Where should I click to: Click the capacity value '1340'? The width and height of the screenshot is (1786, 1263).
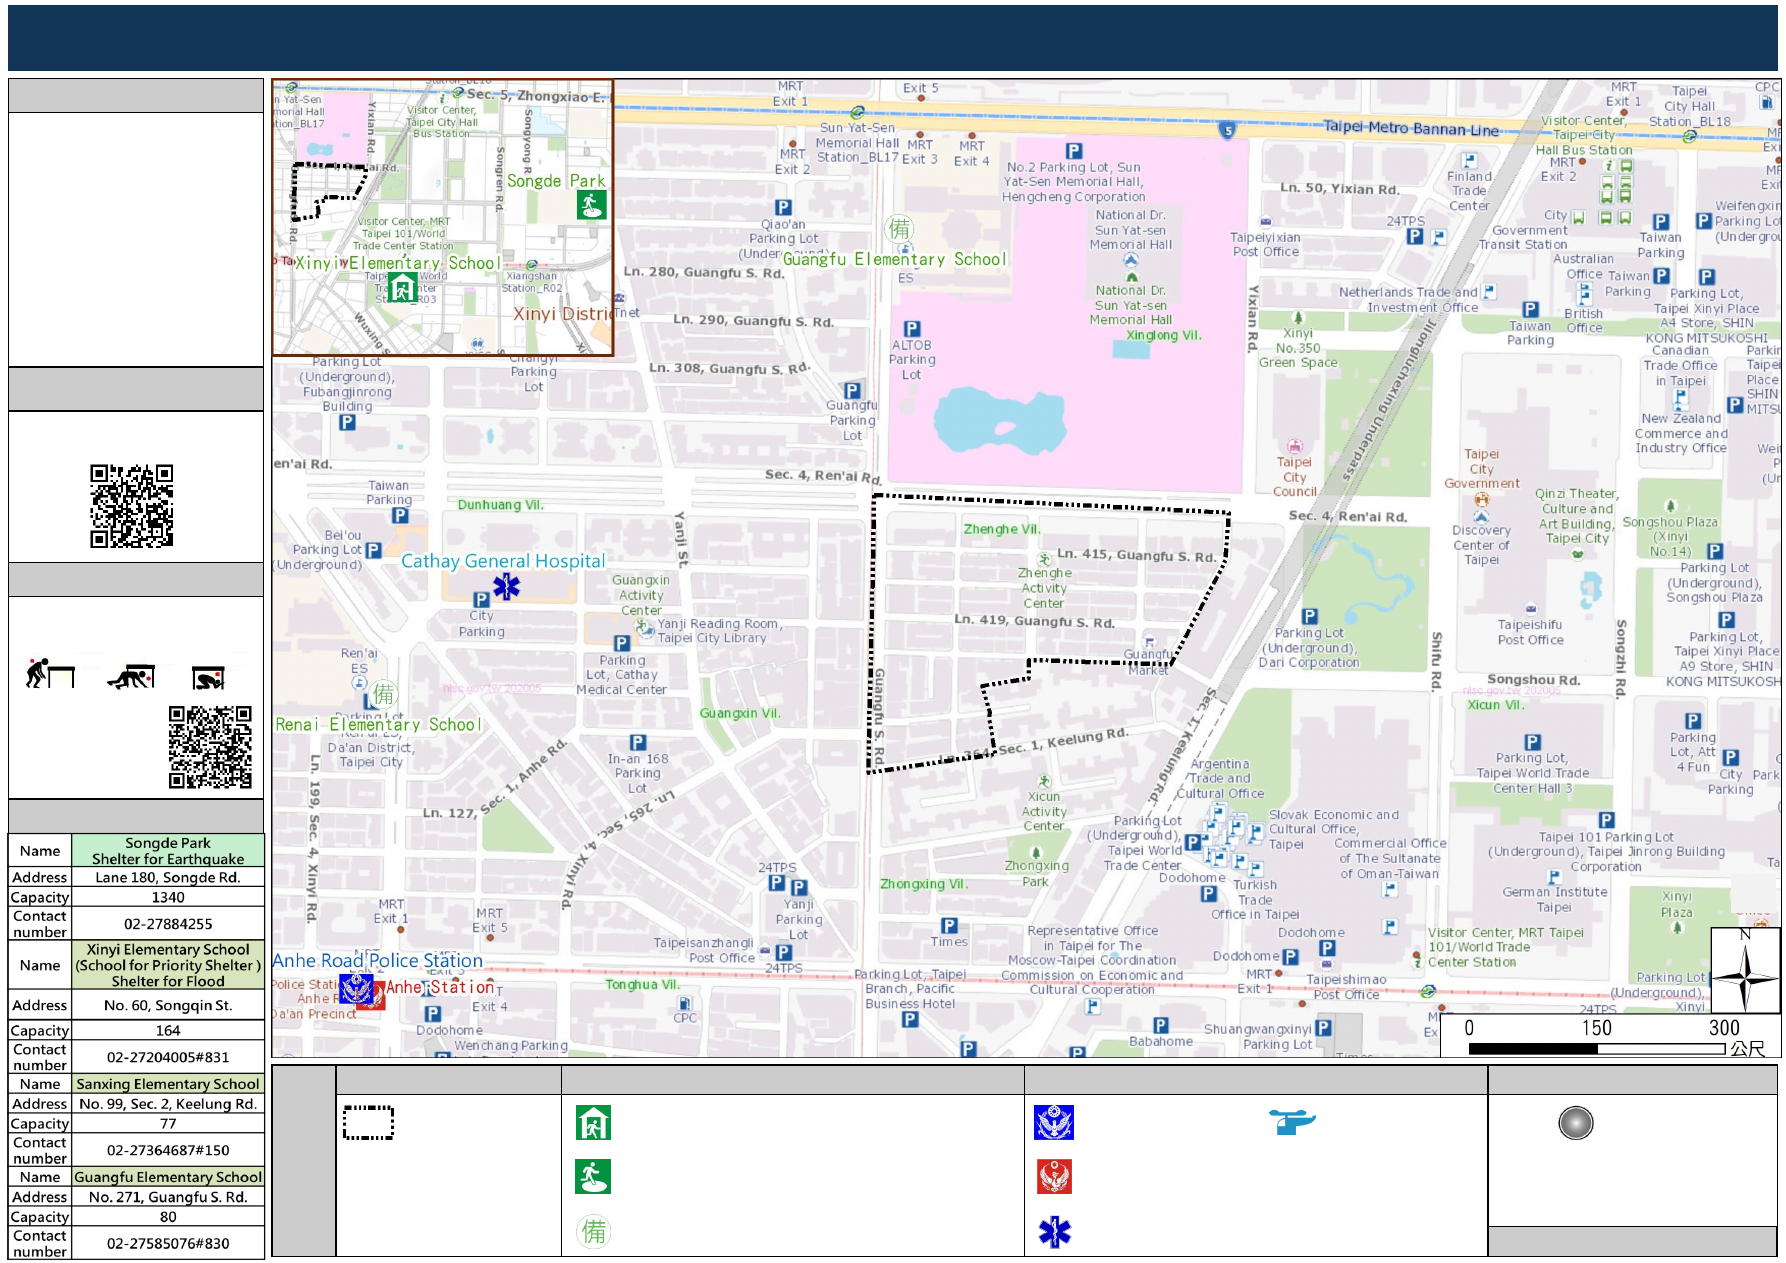point(168,897)
